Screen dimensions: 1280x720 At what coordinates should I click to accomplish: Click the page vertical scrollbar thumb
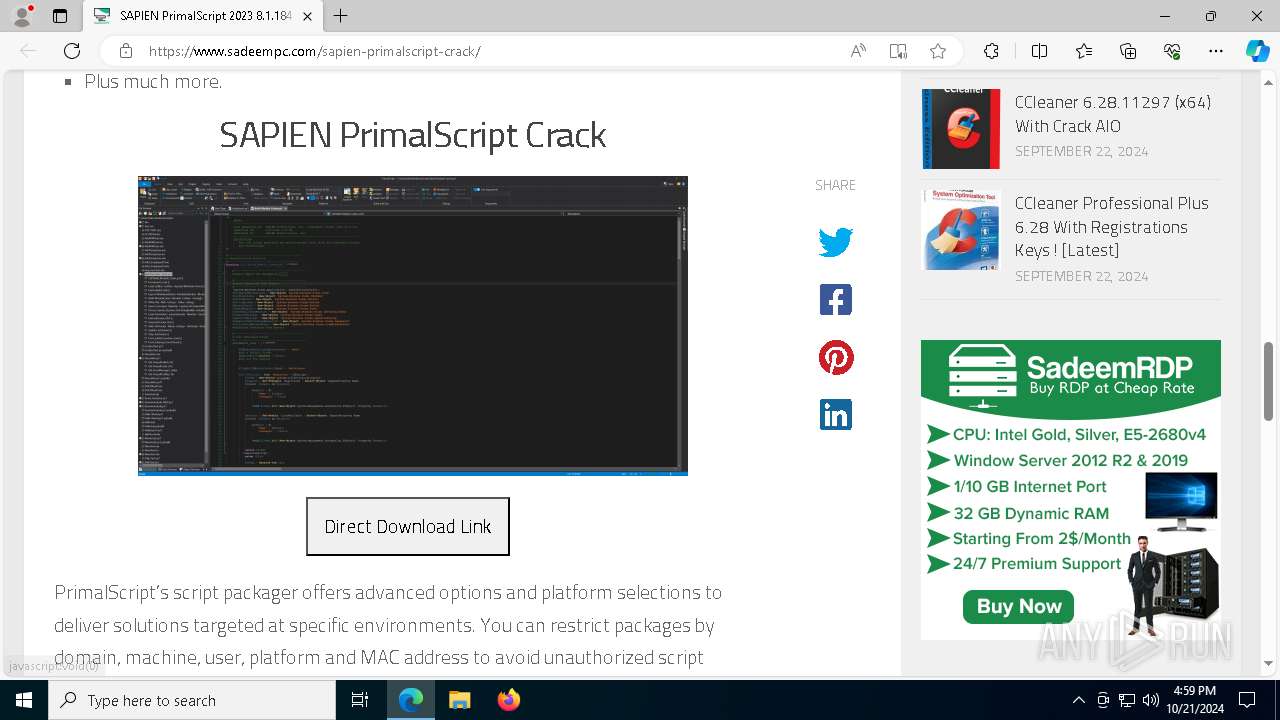coord(1269,380)
